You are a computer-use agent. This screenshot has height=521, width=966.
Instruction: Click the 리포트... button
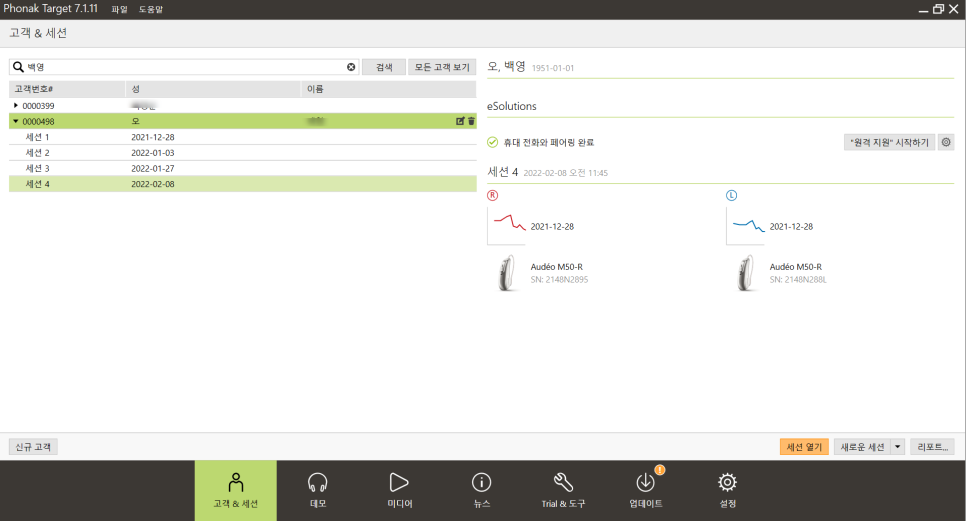coord(932,447)
